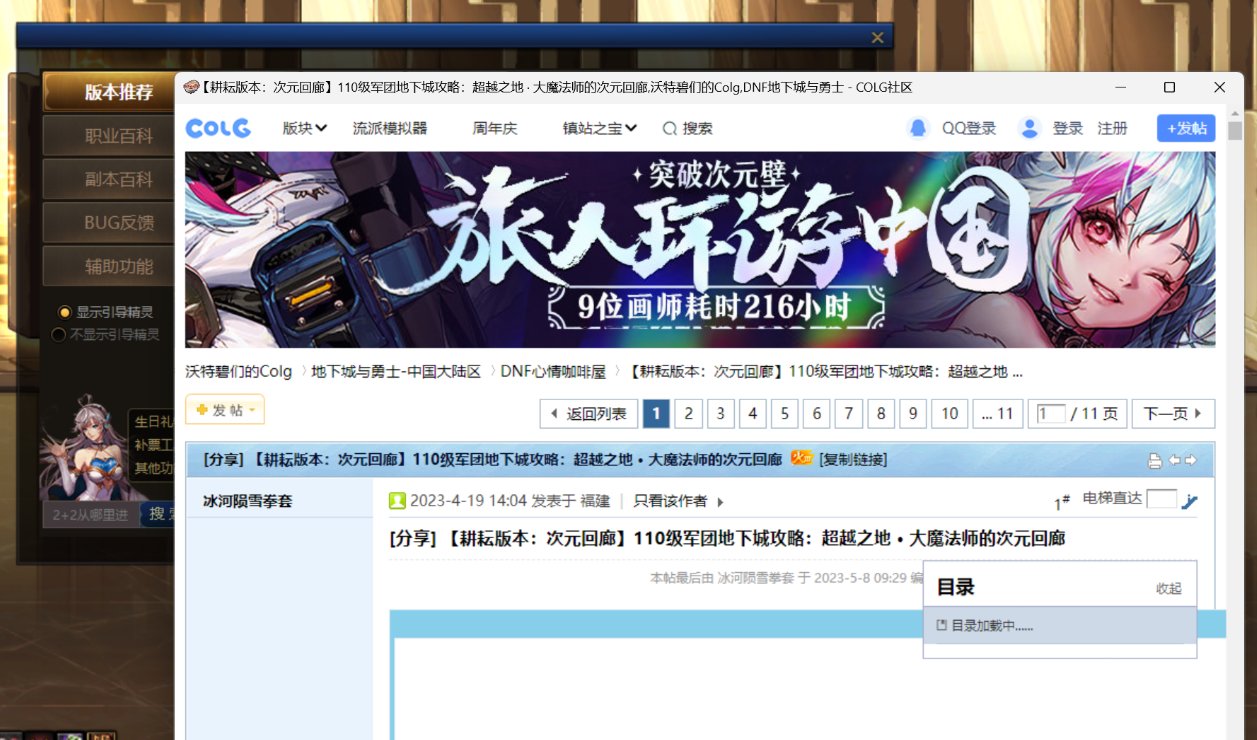Screen dimensions: 1257x740
Task: Click the 搜索 button in the game panel
Action: [x=158, y=515]
